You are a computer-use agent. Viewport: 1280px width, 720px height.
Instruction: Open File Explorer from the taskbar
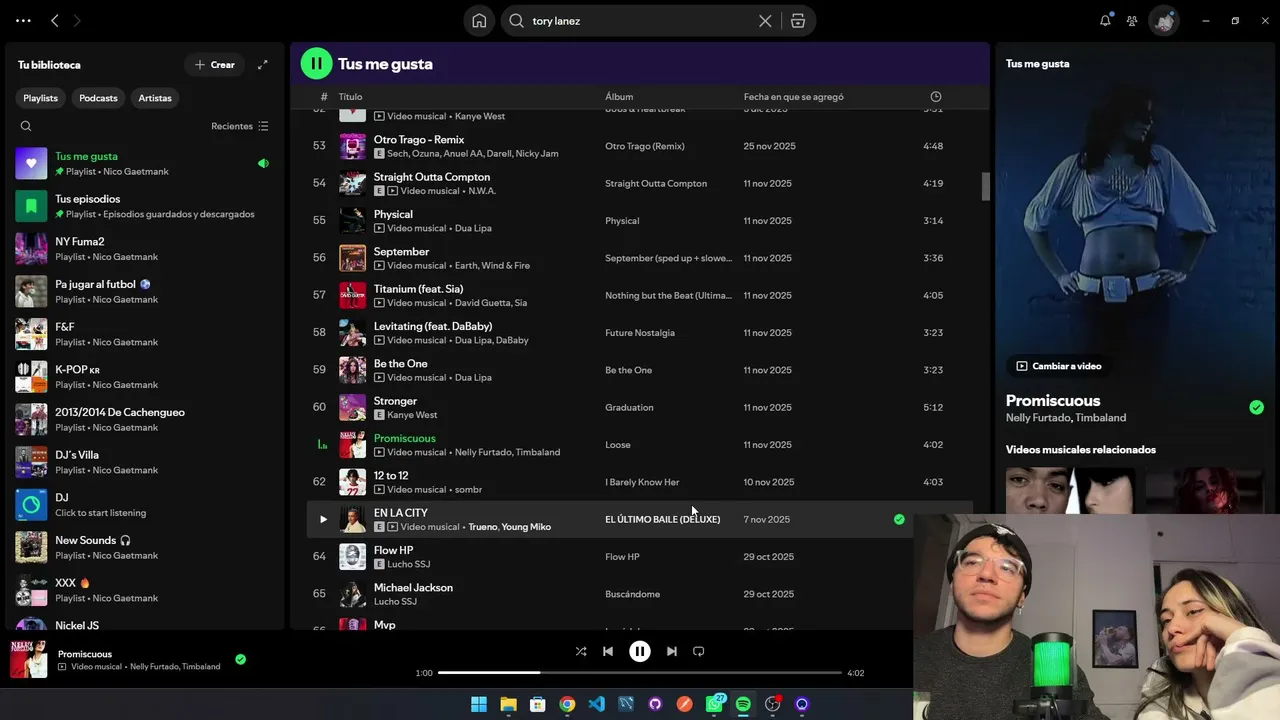[508, 704]
